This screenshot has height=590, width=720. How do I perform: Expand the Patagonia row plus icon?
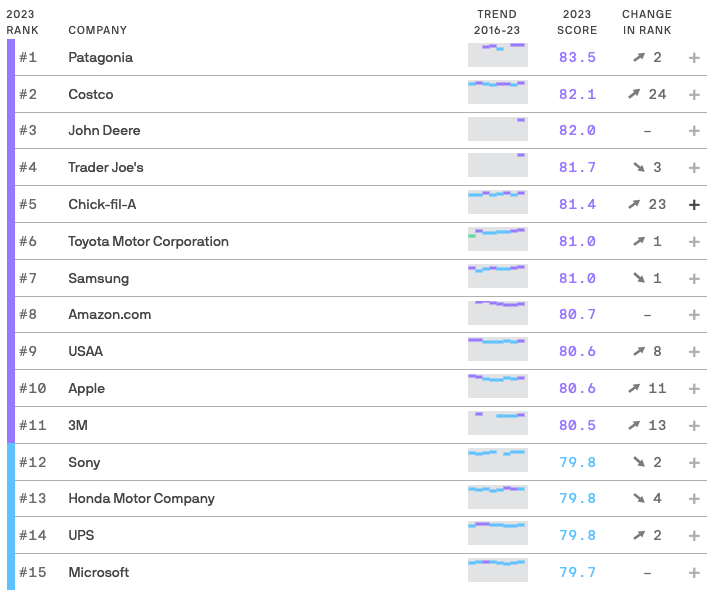point(694,58)
